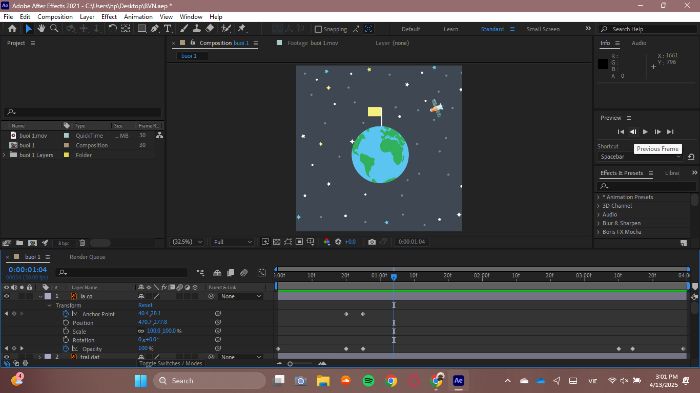Click the Home icon in toolbar
This screenshot has width=700, height=393.
point(12,29)
